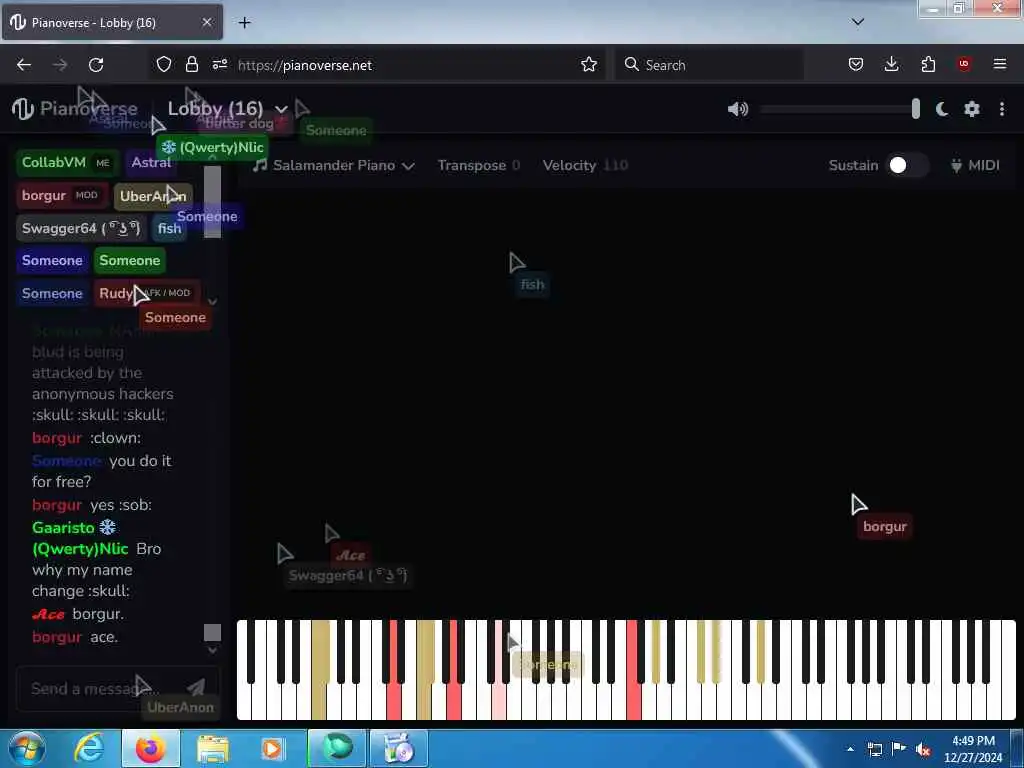Image resolution: width=1024 pixels, height=768 pixels.
Task: Click the user list scrollbar thumb
Action: 212,202
